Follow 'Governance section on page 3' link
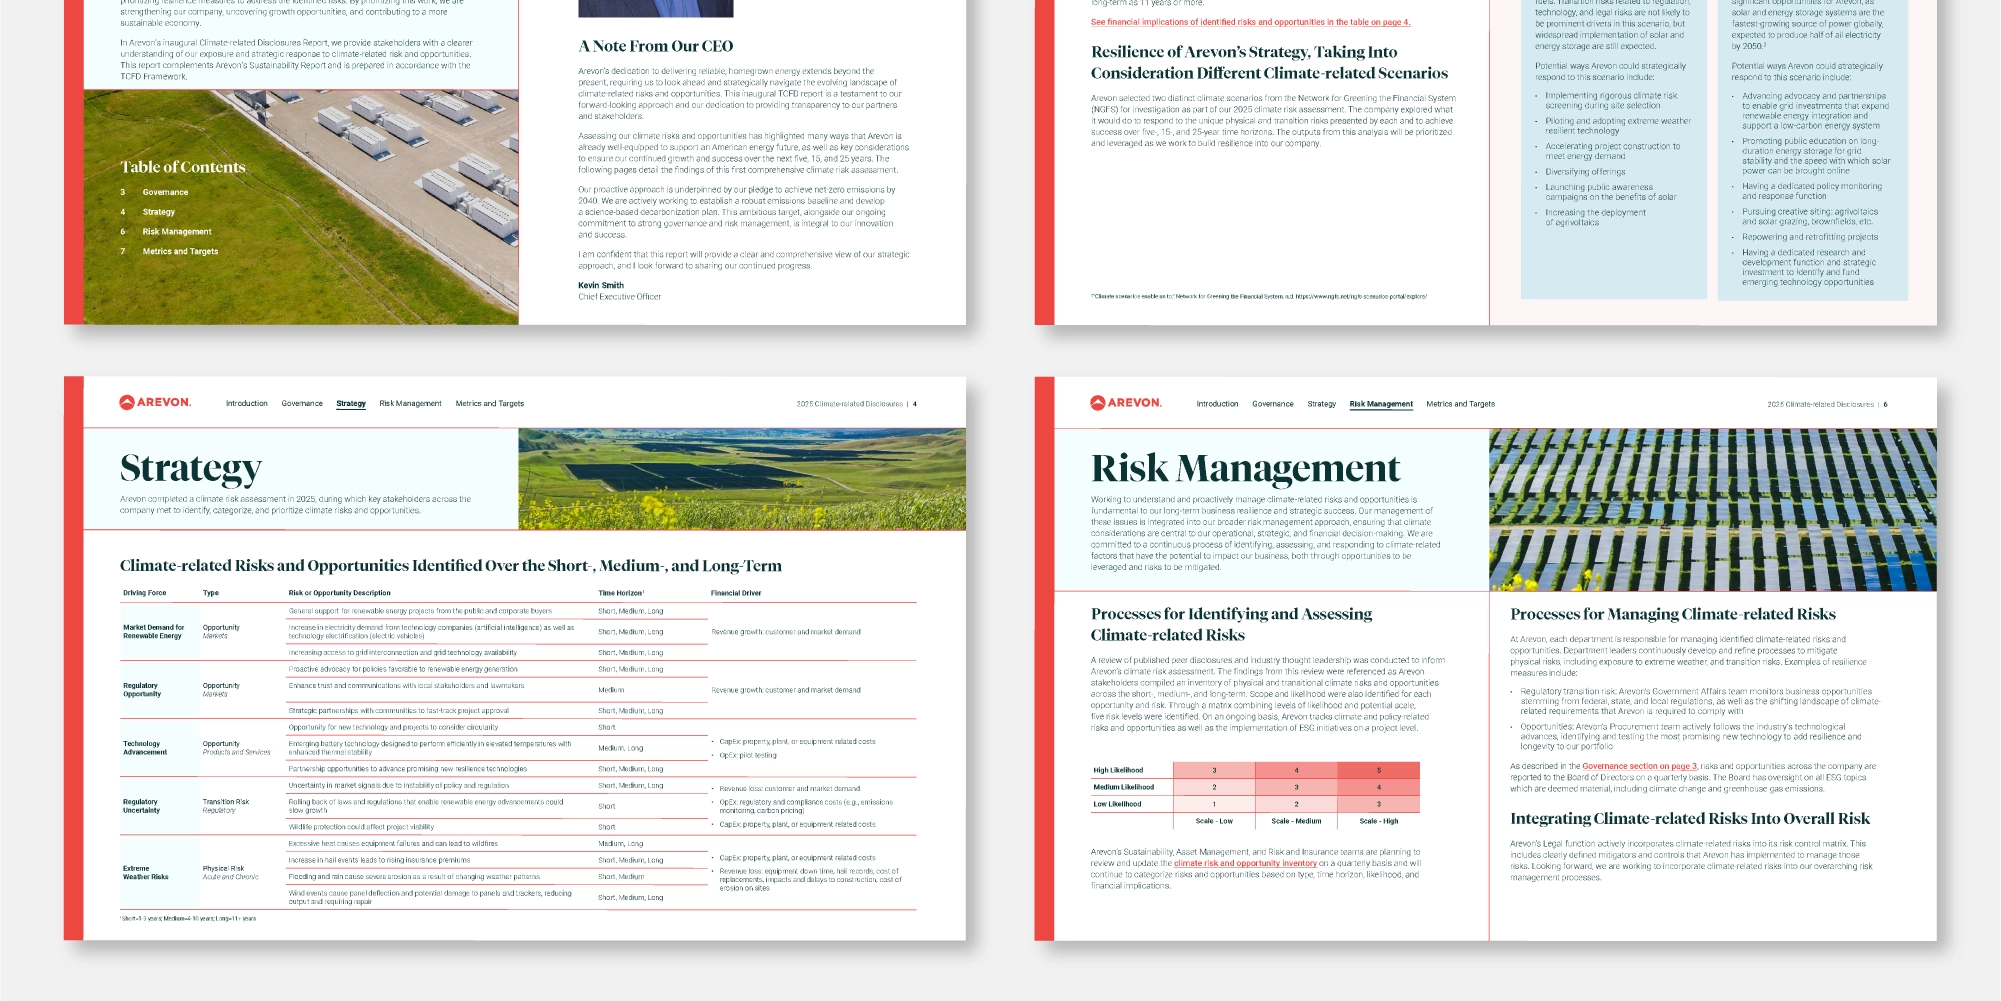This screenshot has width=2001, height=1001. pyautogui.click(x=1639, y=766)
